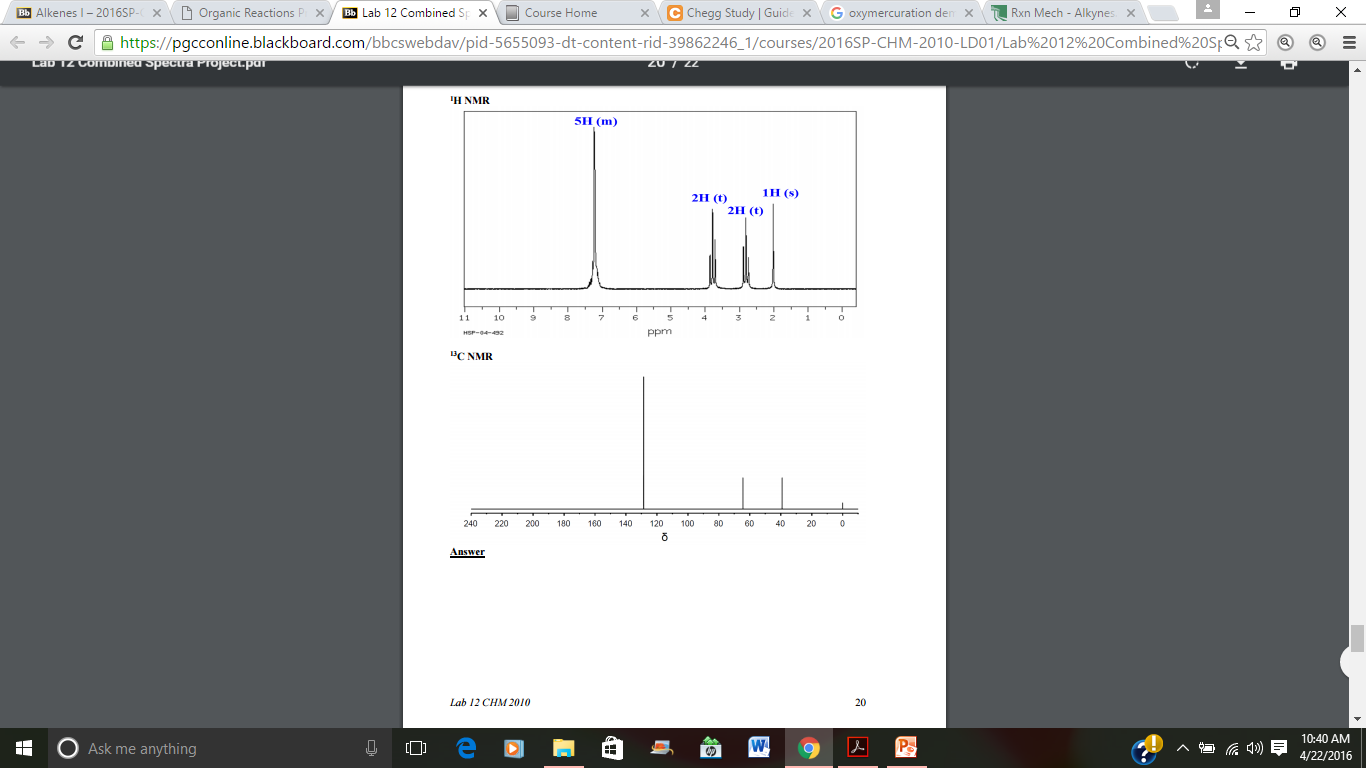
Task: Open Task View on the taskbar
Action: pyautogui.click(x=417, y=747)
